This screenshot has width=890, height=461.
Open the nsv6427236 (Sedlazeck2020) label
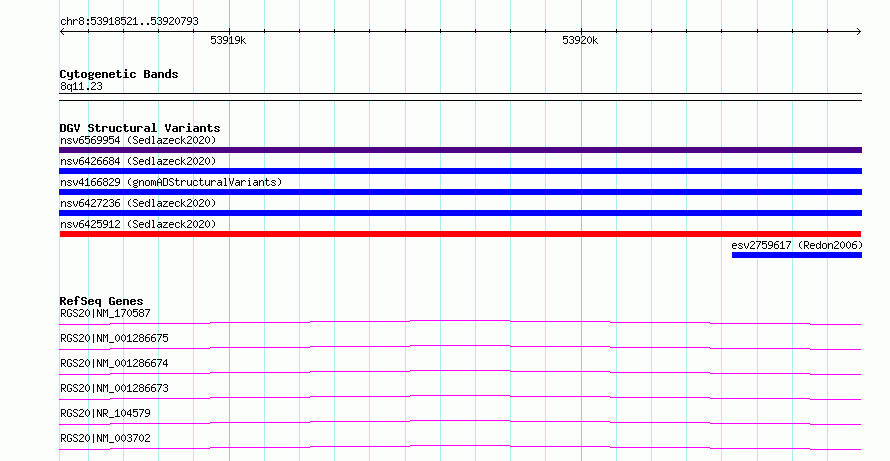[138, 203]
